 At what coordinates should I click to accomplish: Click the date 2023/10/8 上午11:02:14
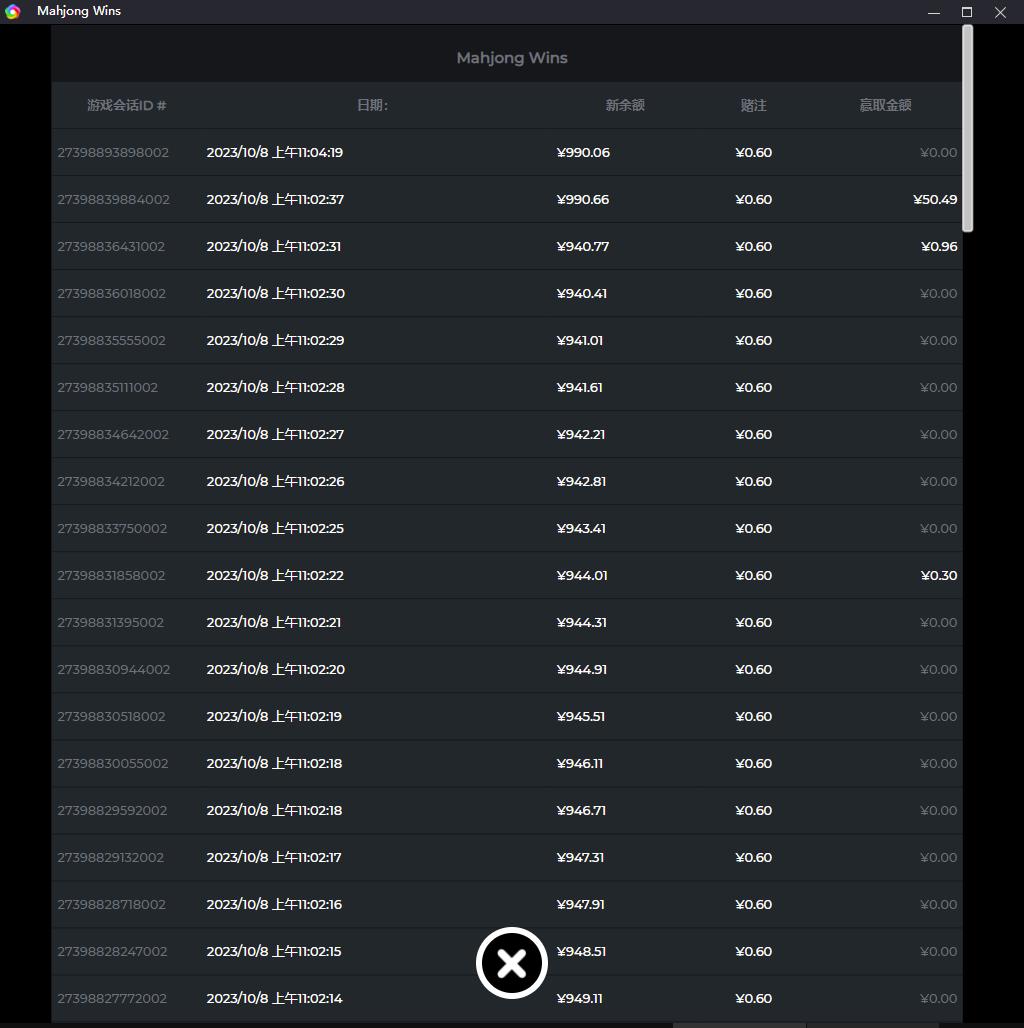point(274,998)
